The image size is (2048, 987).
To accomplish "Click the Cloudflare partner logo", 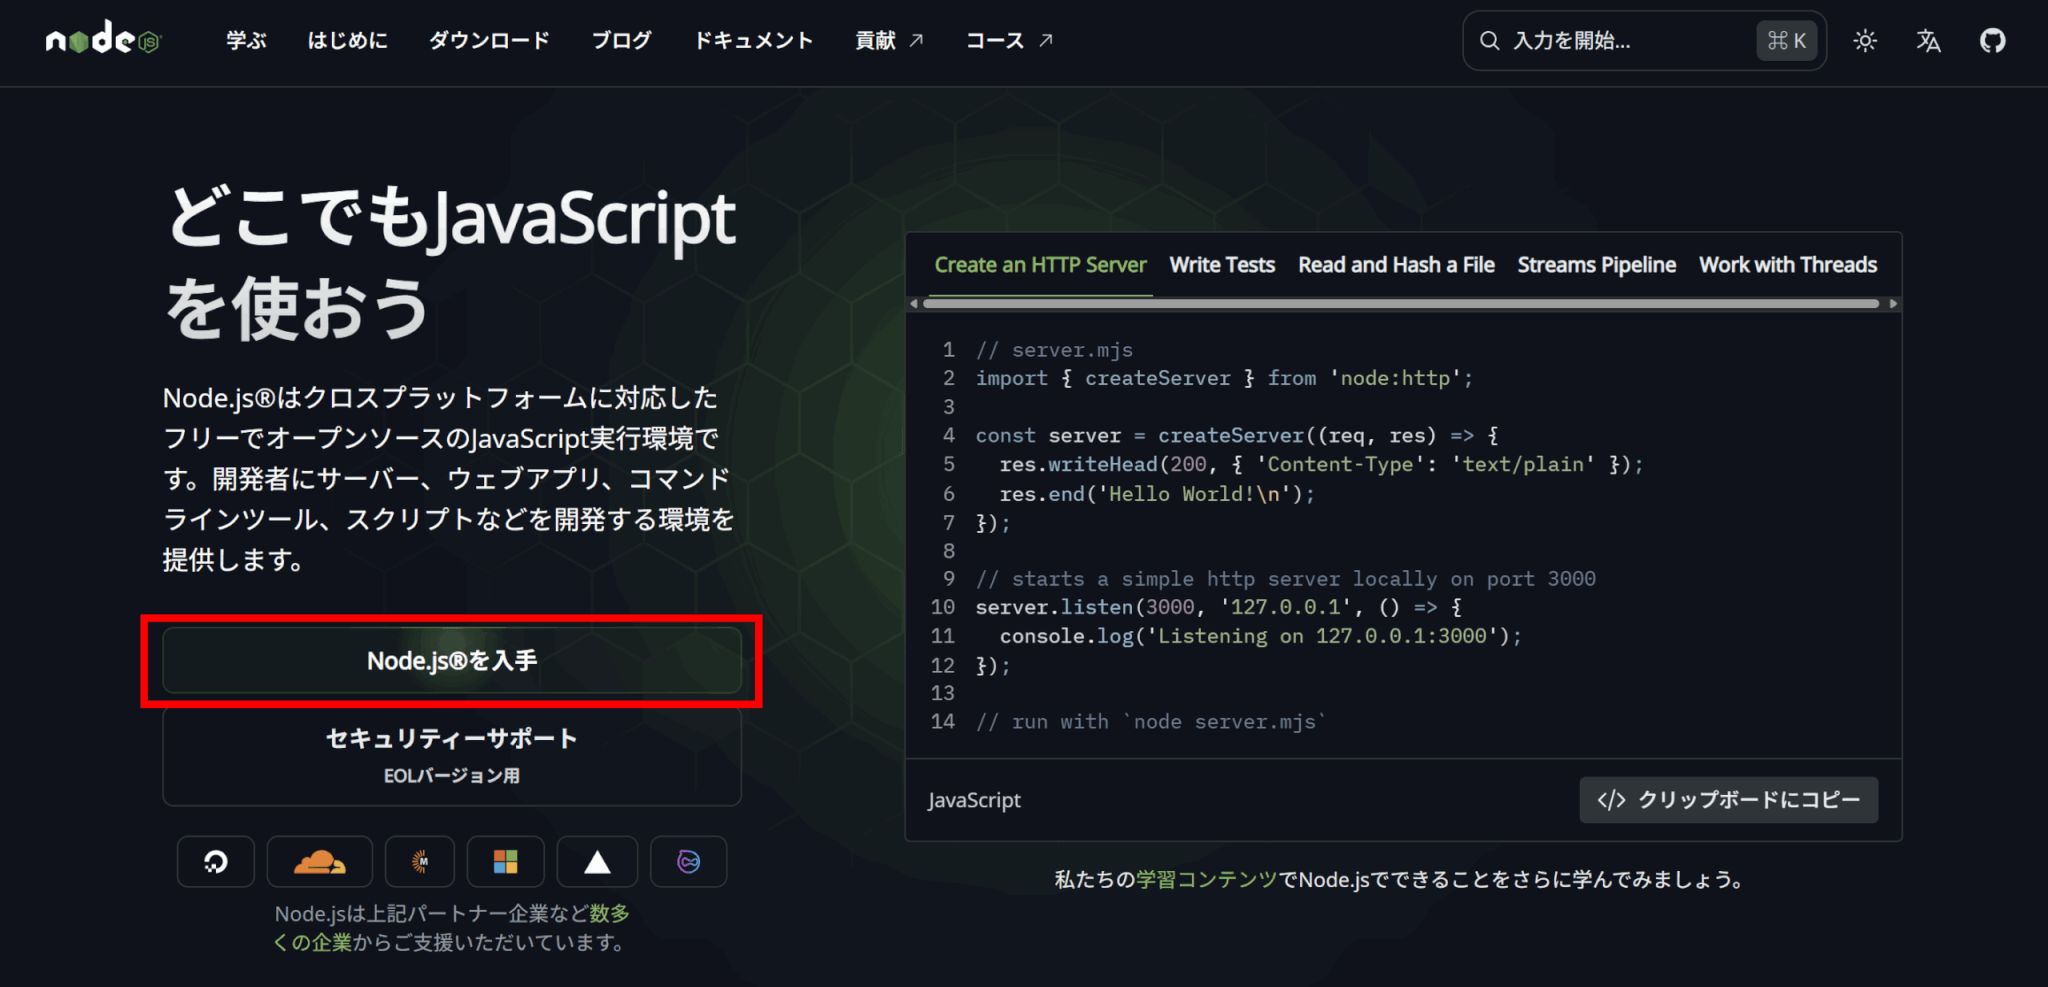I will click(x=319, y=862).
